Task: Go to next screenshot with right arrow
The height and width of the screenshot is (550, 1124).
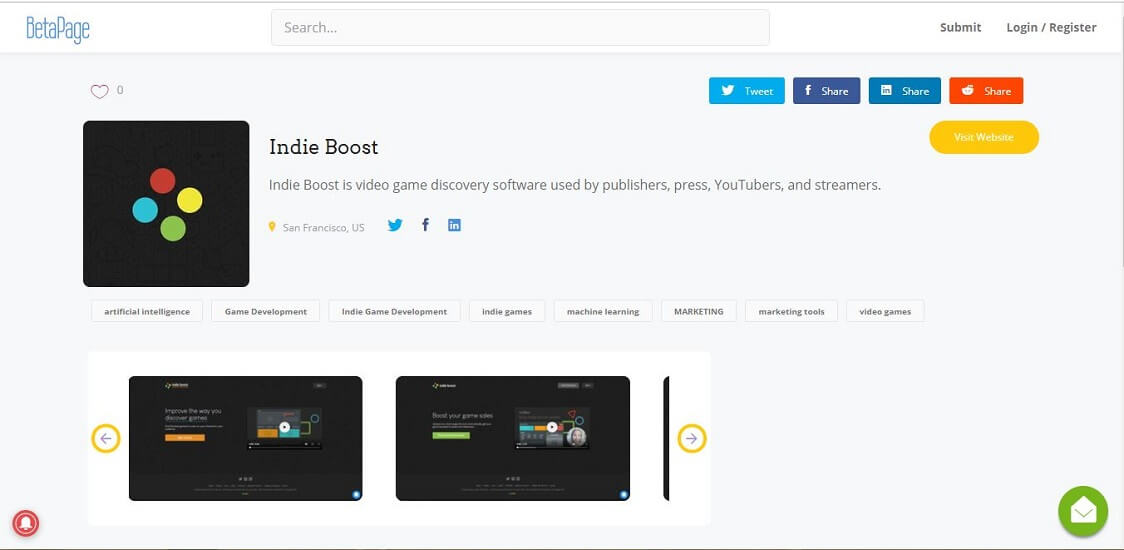Action: point(692,438)
